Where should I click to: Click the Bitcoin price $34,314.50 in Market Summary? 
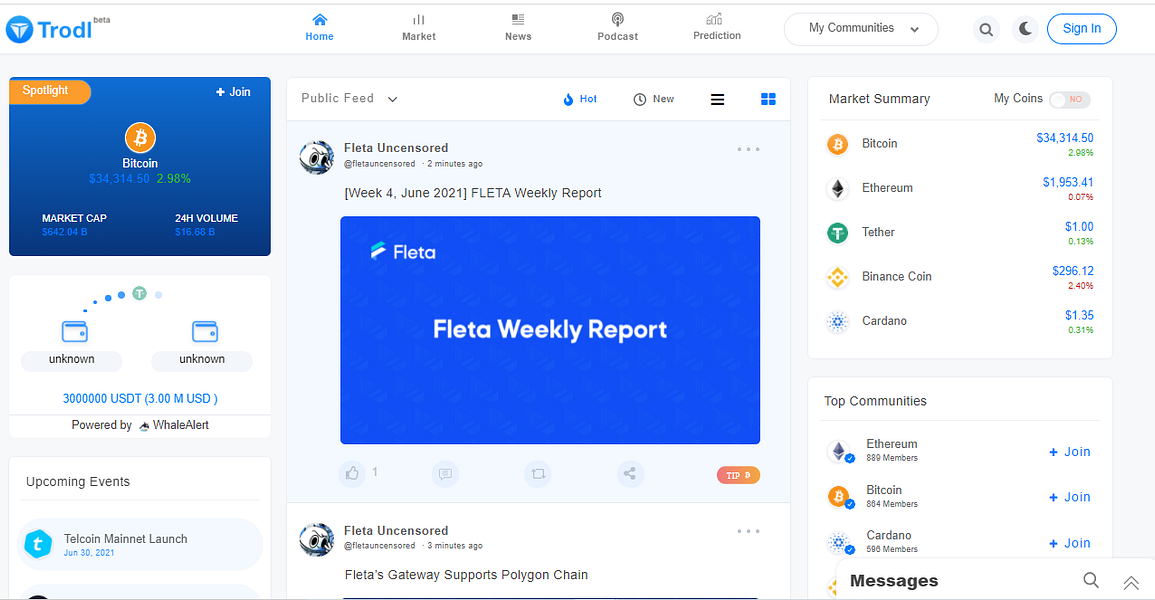click(x=1064, y=138)
